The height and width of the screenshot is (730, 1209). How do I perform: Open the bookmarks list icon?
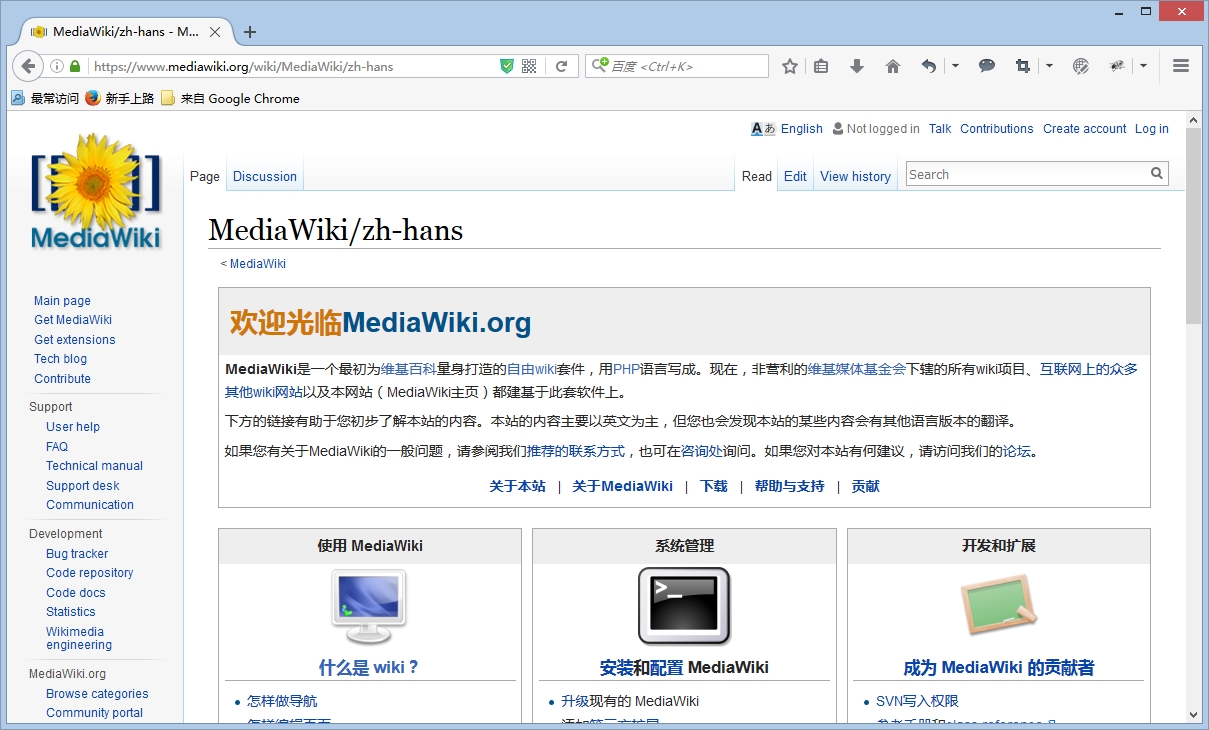coord(821,66)
